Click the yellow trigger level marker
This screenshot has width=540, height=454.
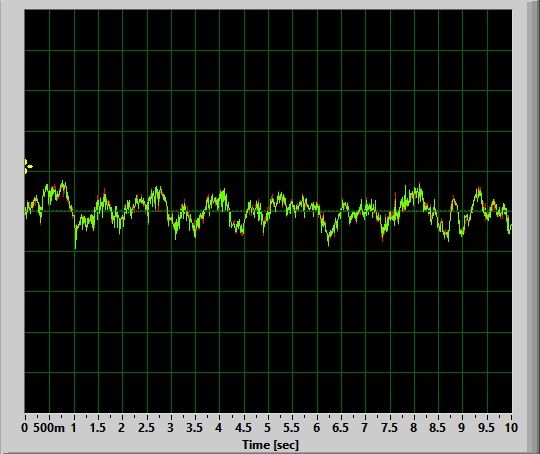28,167
